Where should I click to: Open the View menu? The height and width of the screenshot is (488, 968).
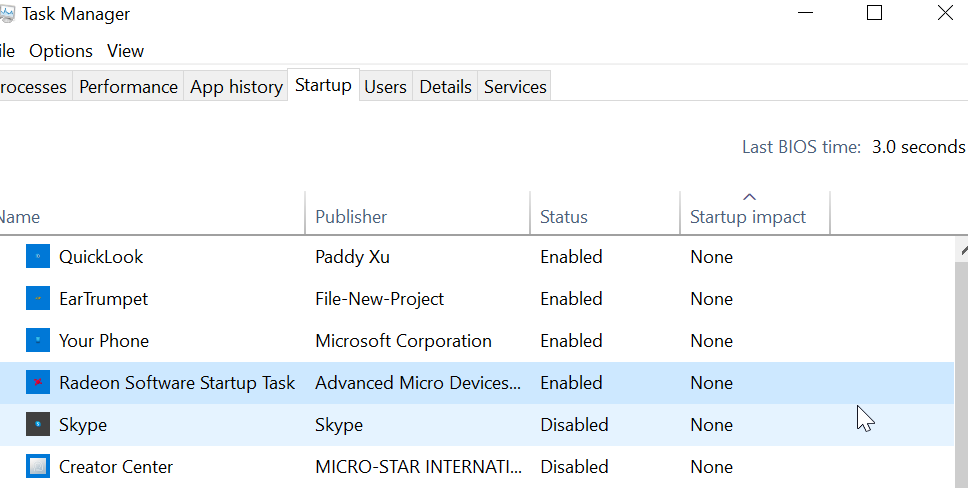pos(125,51)
